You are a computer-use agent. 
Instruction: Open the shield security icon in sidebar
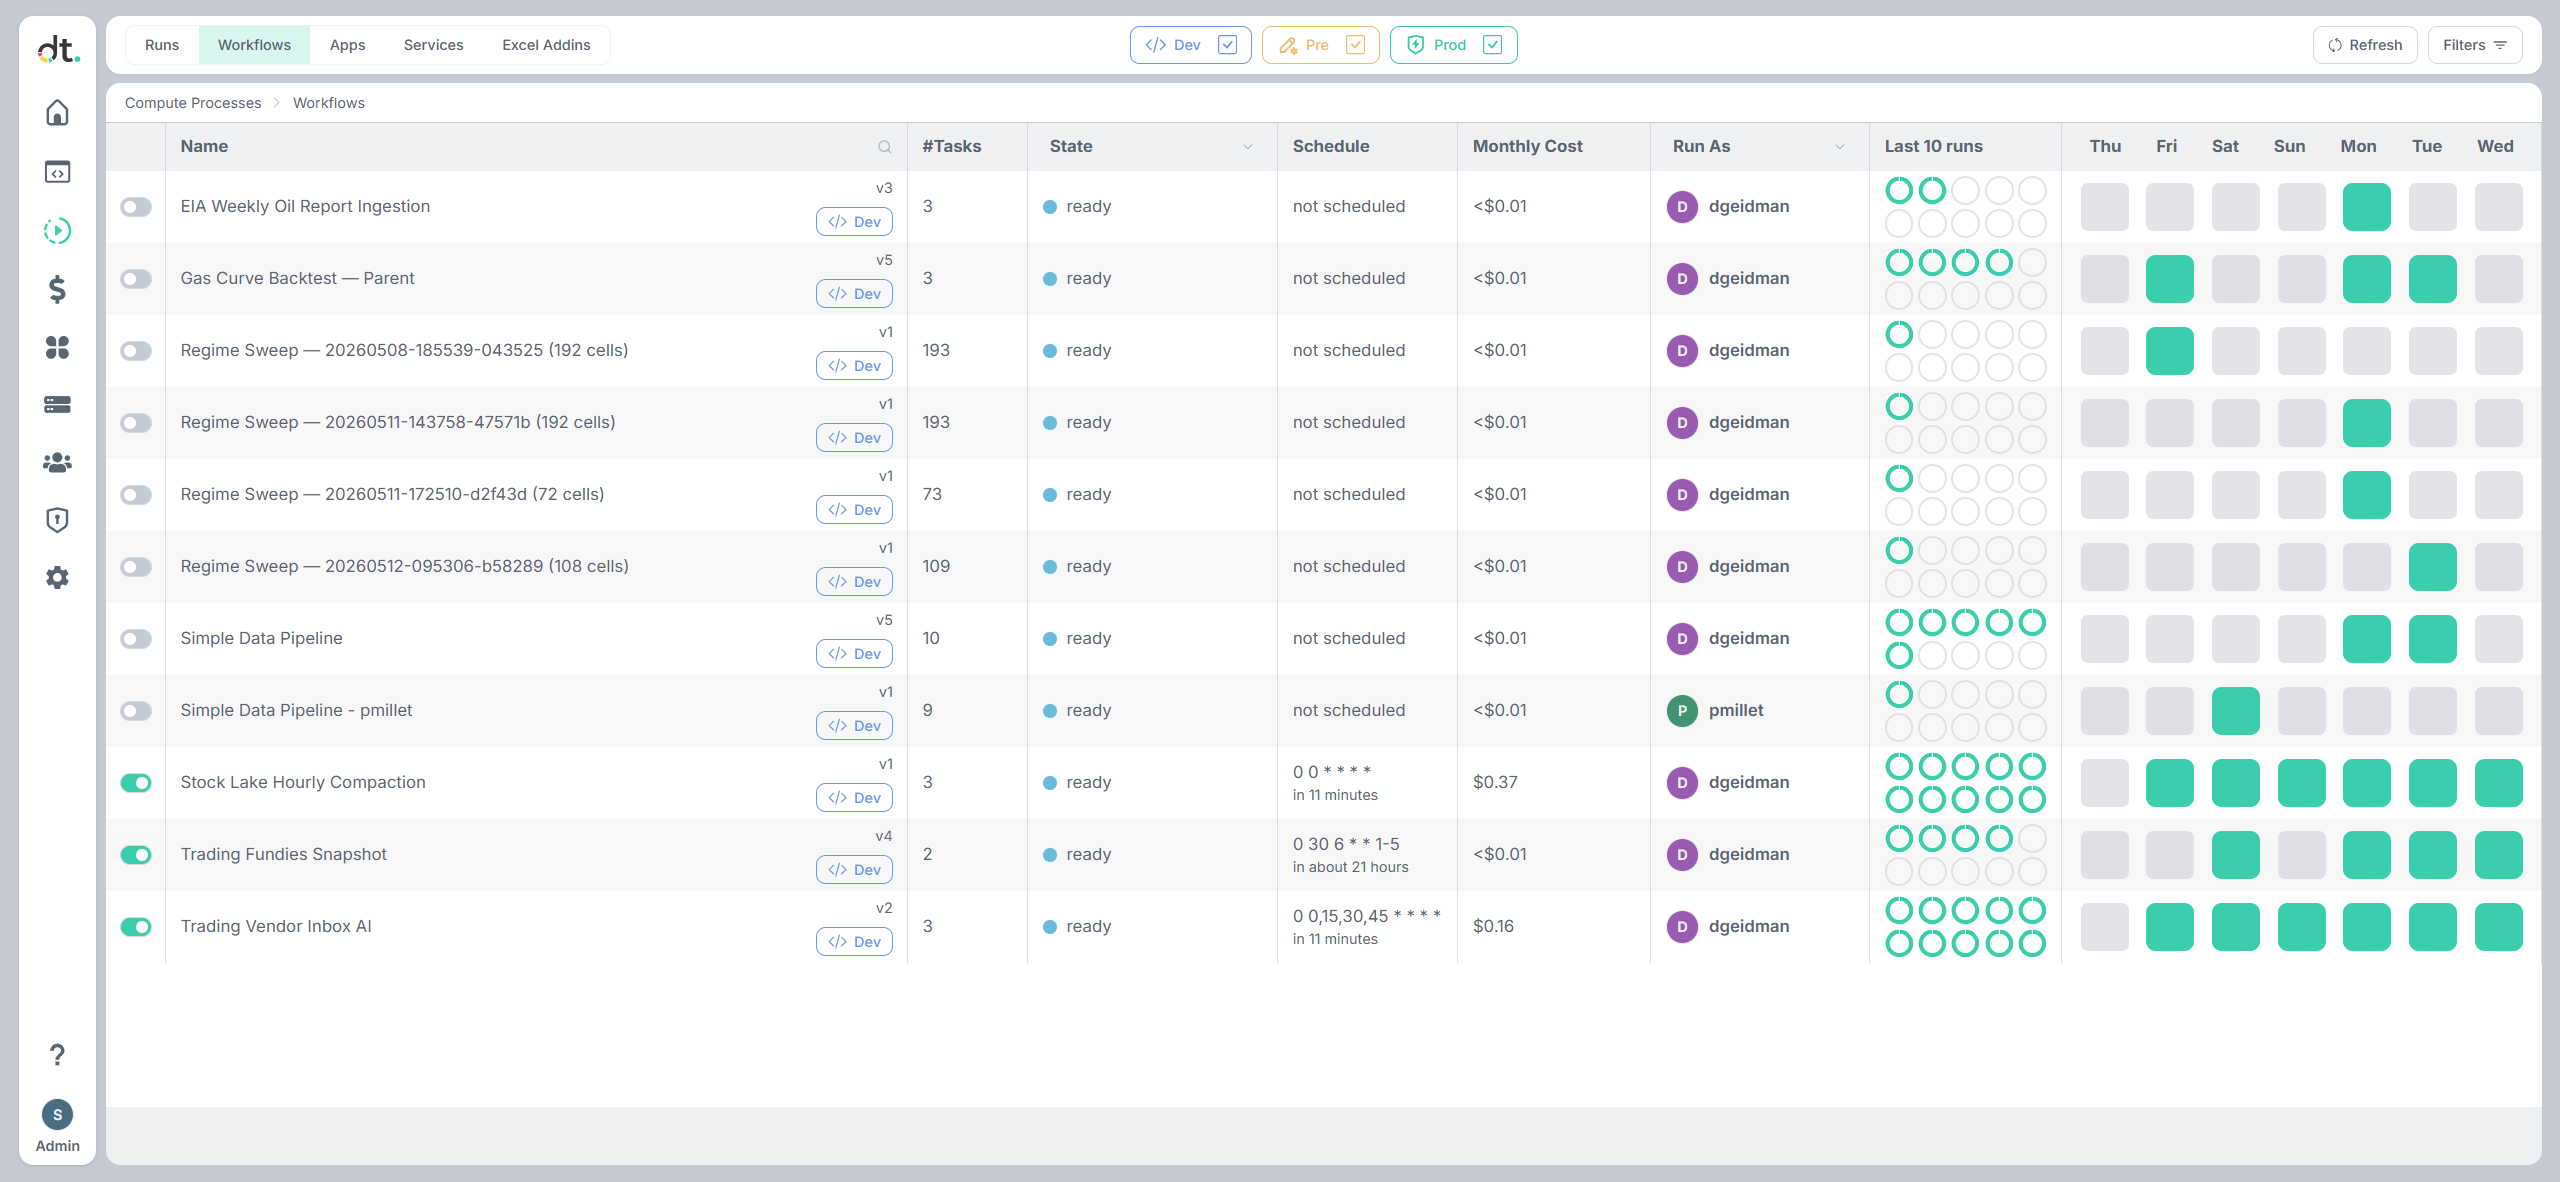(x=57, y=520)
